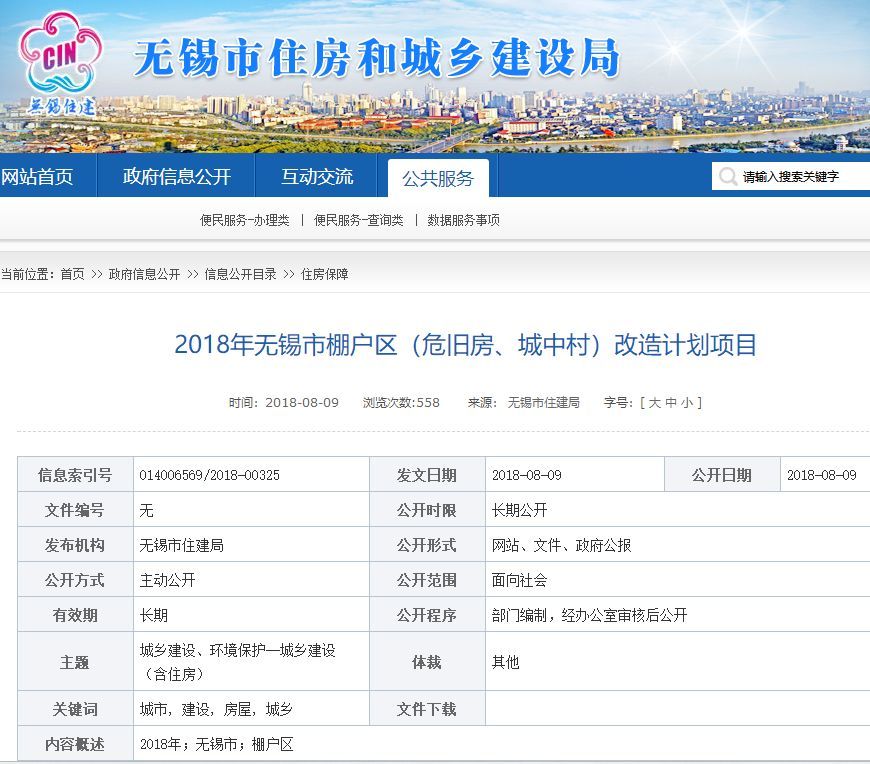Go to 住房保障 in breadcrumb
This screenshot has height=764, width=870.
point(325,274)
